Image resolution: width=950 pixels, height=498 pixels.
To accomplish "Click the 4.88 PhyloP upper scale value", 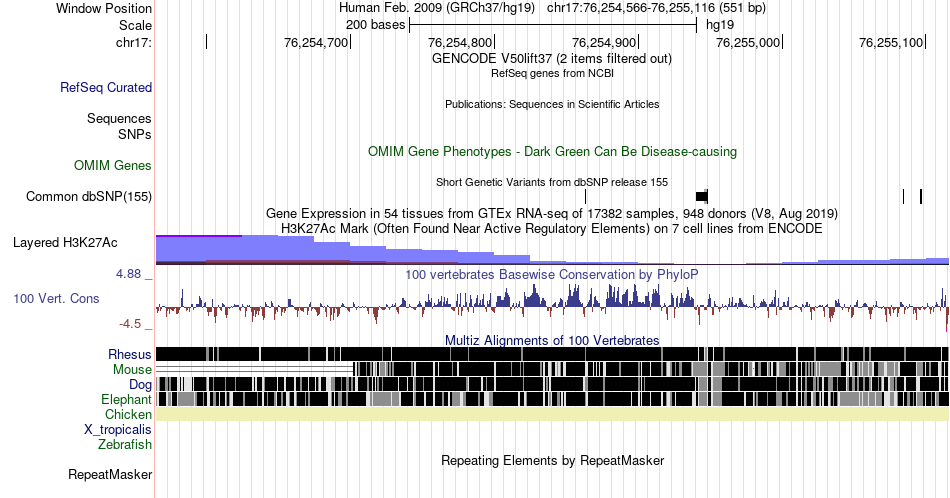I will [128, 274].
